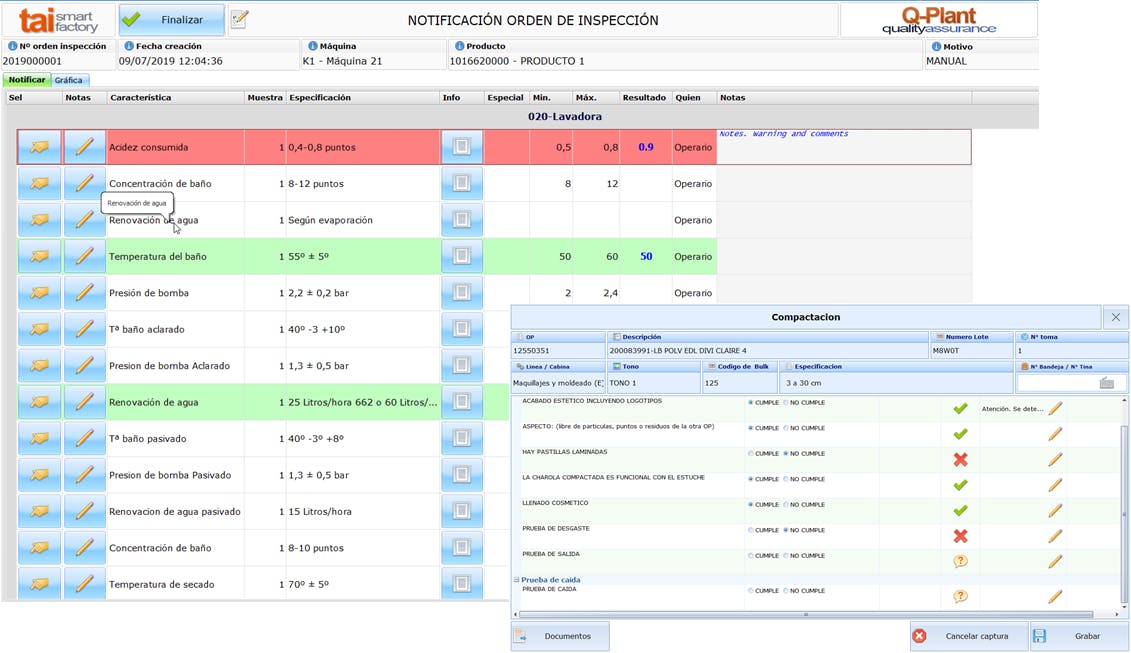1131x653 pixels.
Task: Click the 0.9 result value for Acidez consumida
Action: 646,147
